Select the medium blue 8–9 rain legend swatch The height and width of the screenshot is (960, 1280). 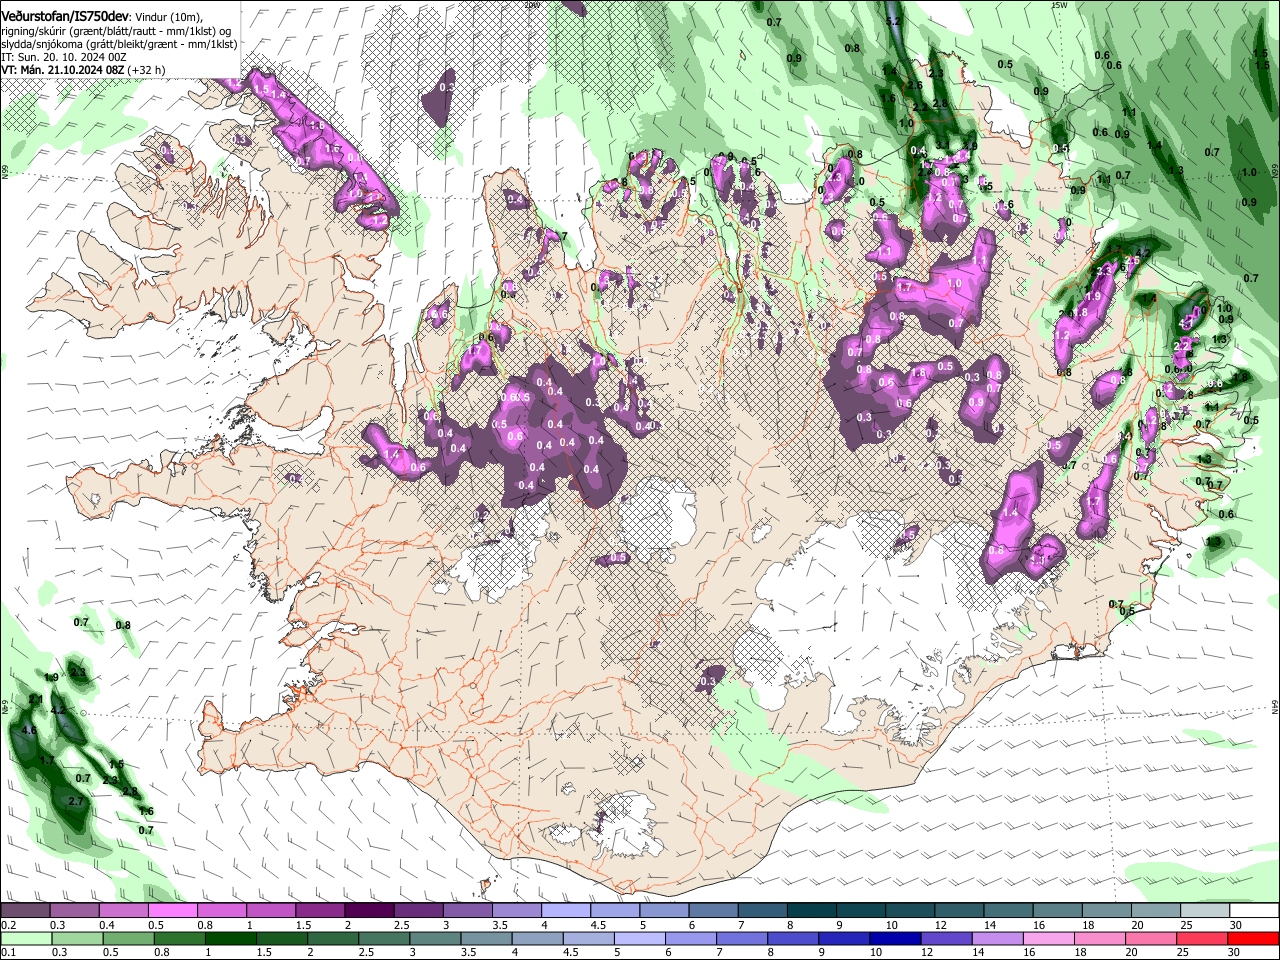click(x=793, y=938)
